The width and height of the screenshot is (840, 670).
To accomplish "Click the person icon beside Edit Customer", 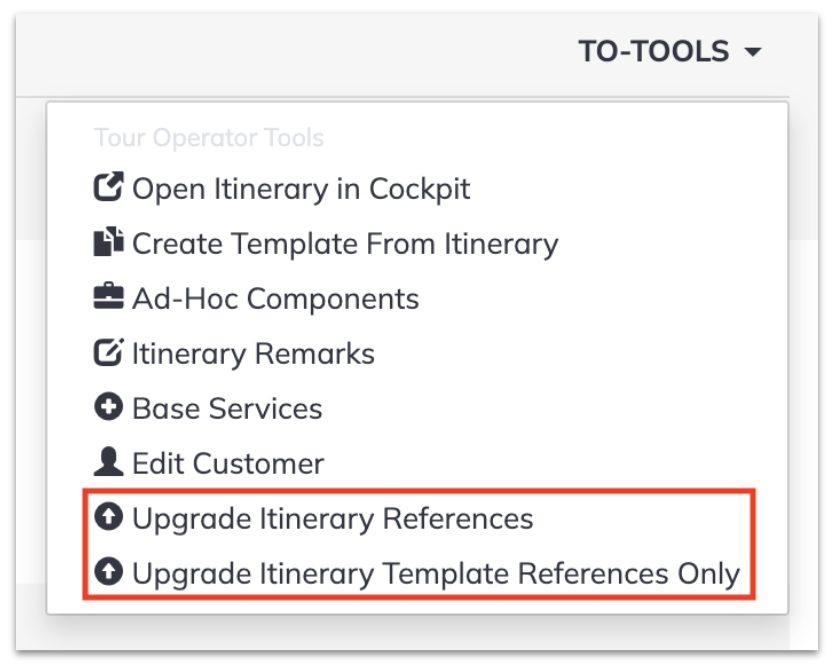I will [108, 462].
